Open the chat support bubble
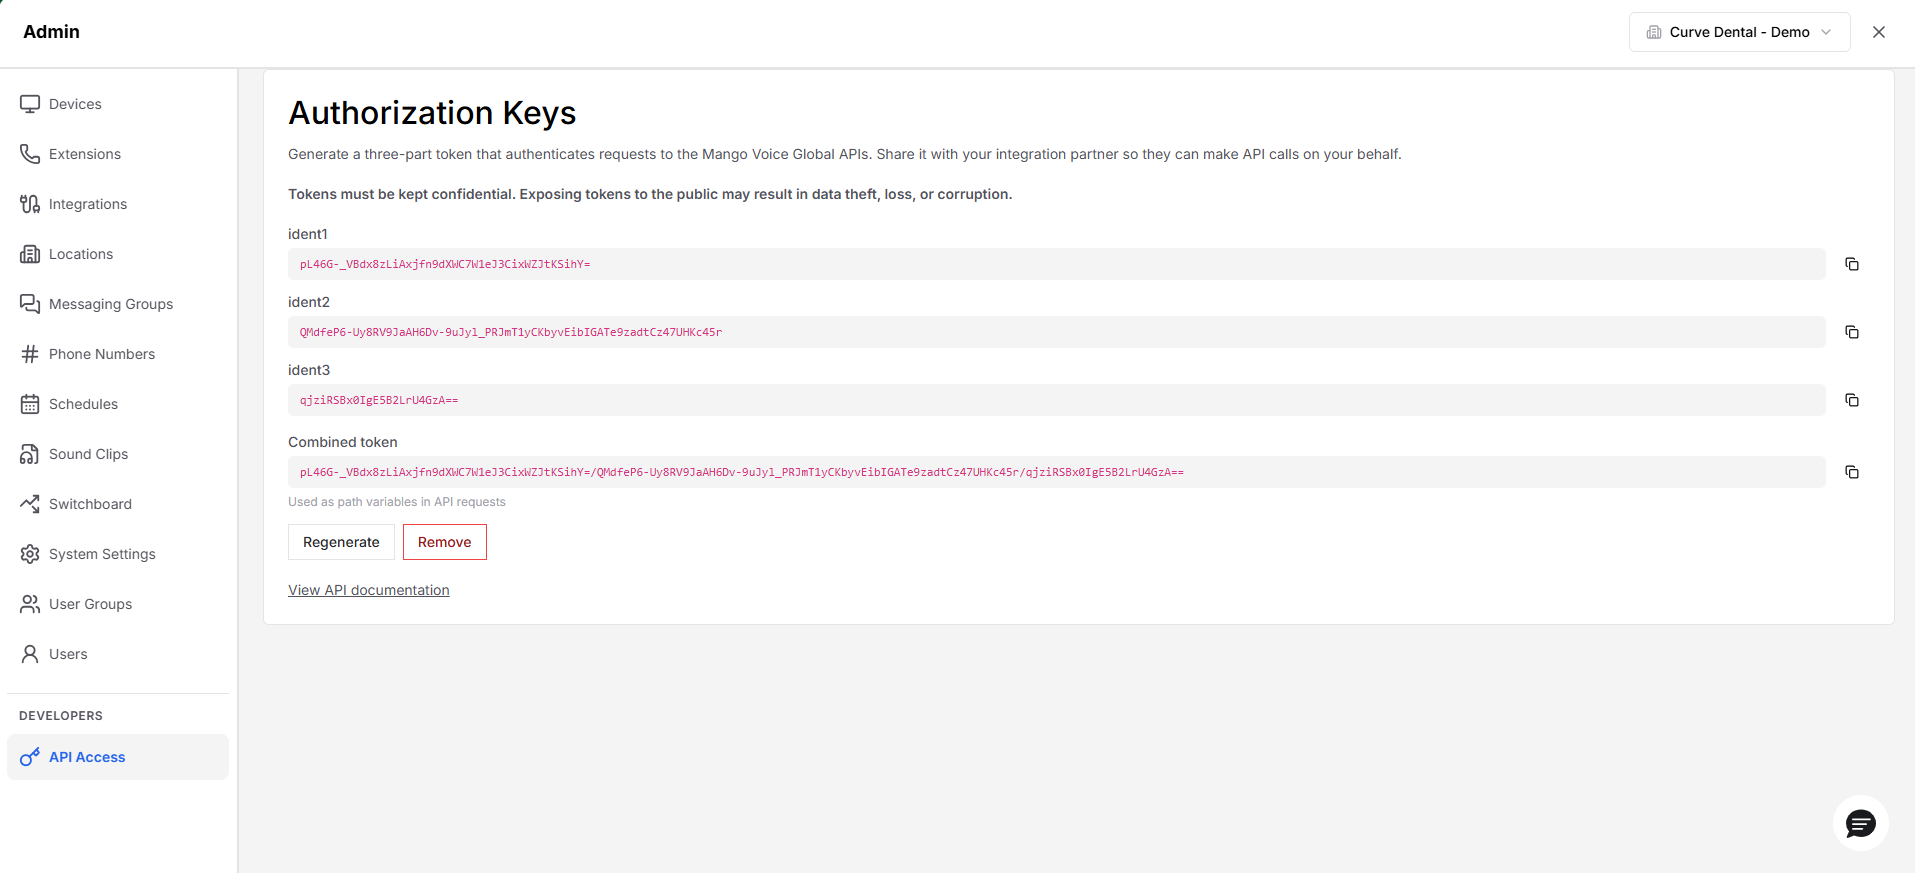Image resolution: width=1915 pixels, height=873 pixels. (x=1860, y=824)
